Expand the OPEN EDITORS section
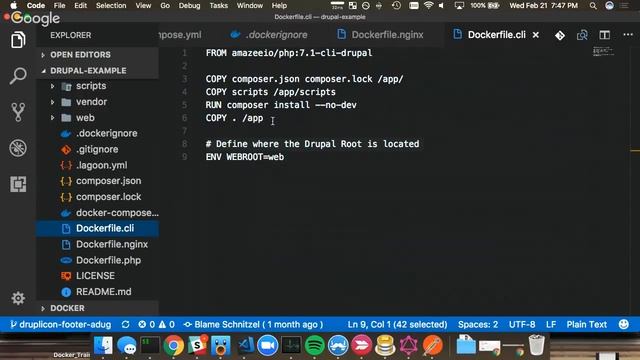Image resolution: width=640 pixels, height=360 pixels. pyautogui.click(x=97, y=55)
